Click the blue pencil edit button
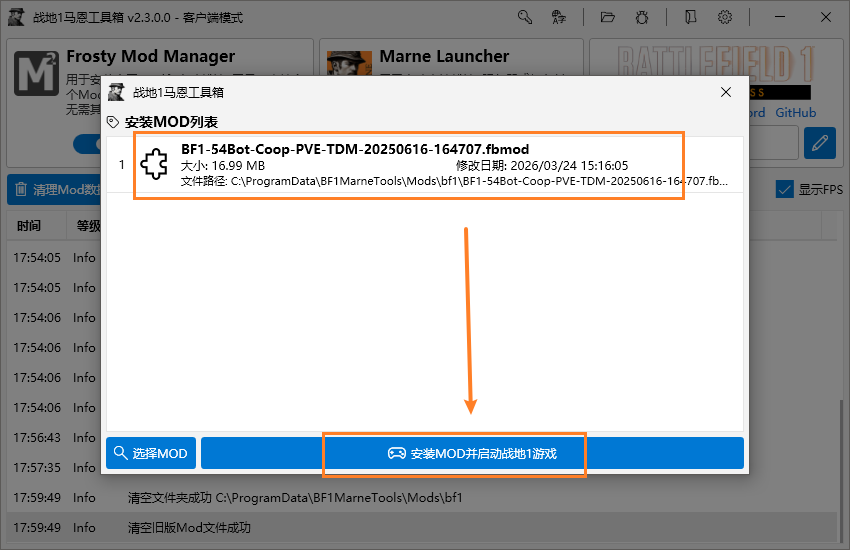The image size is (850, 550). click(820, 143)
